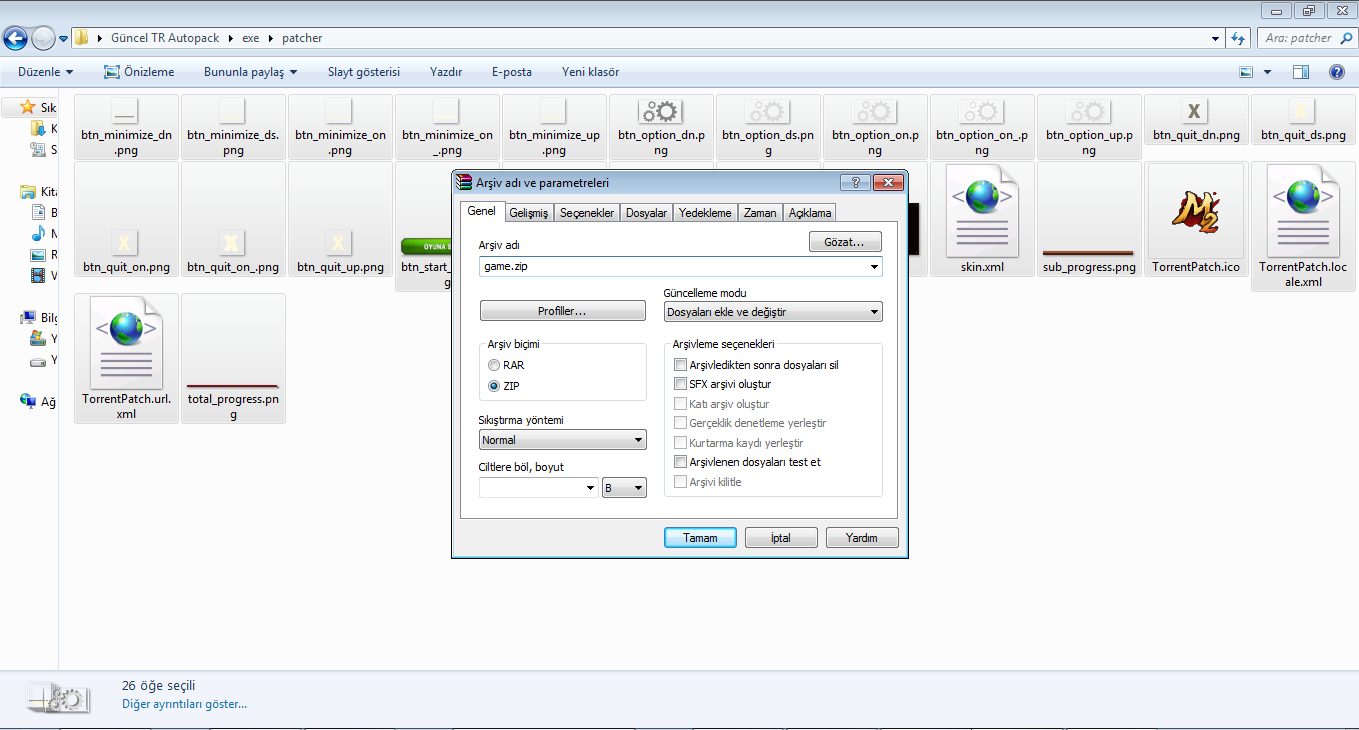
Task: Open the Yedekleme tab
Action: (x=706, y=213)
